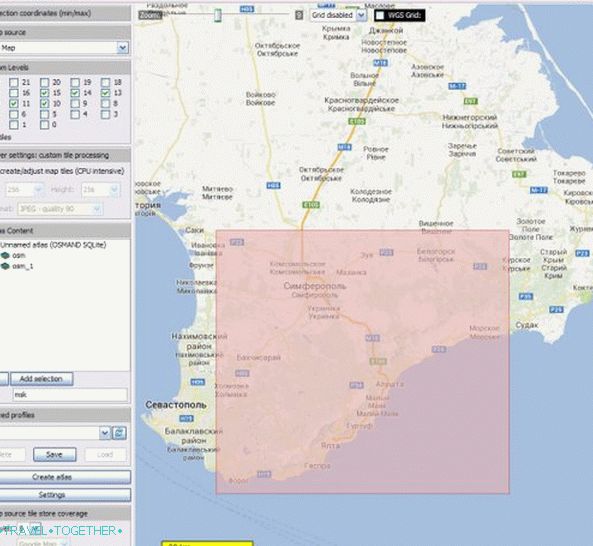Viewport: 593px width, 546px height.
Task: Open the saved profiles dropdown
Action: (105, 433)
